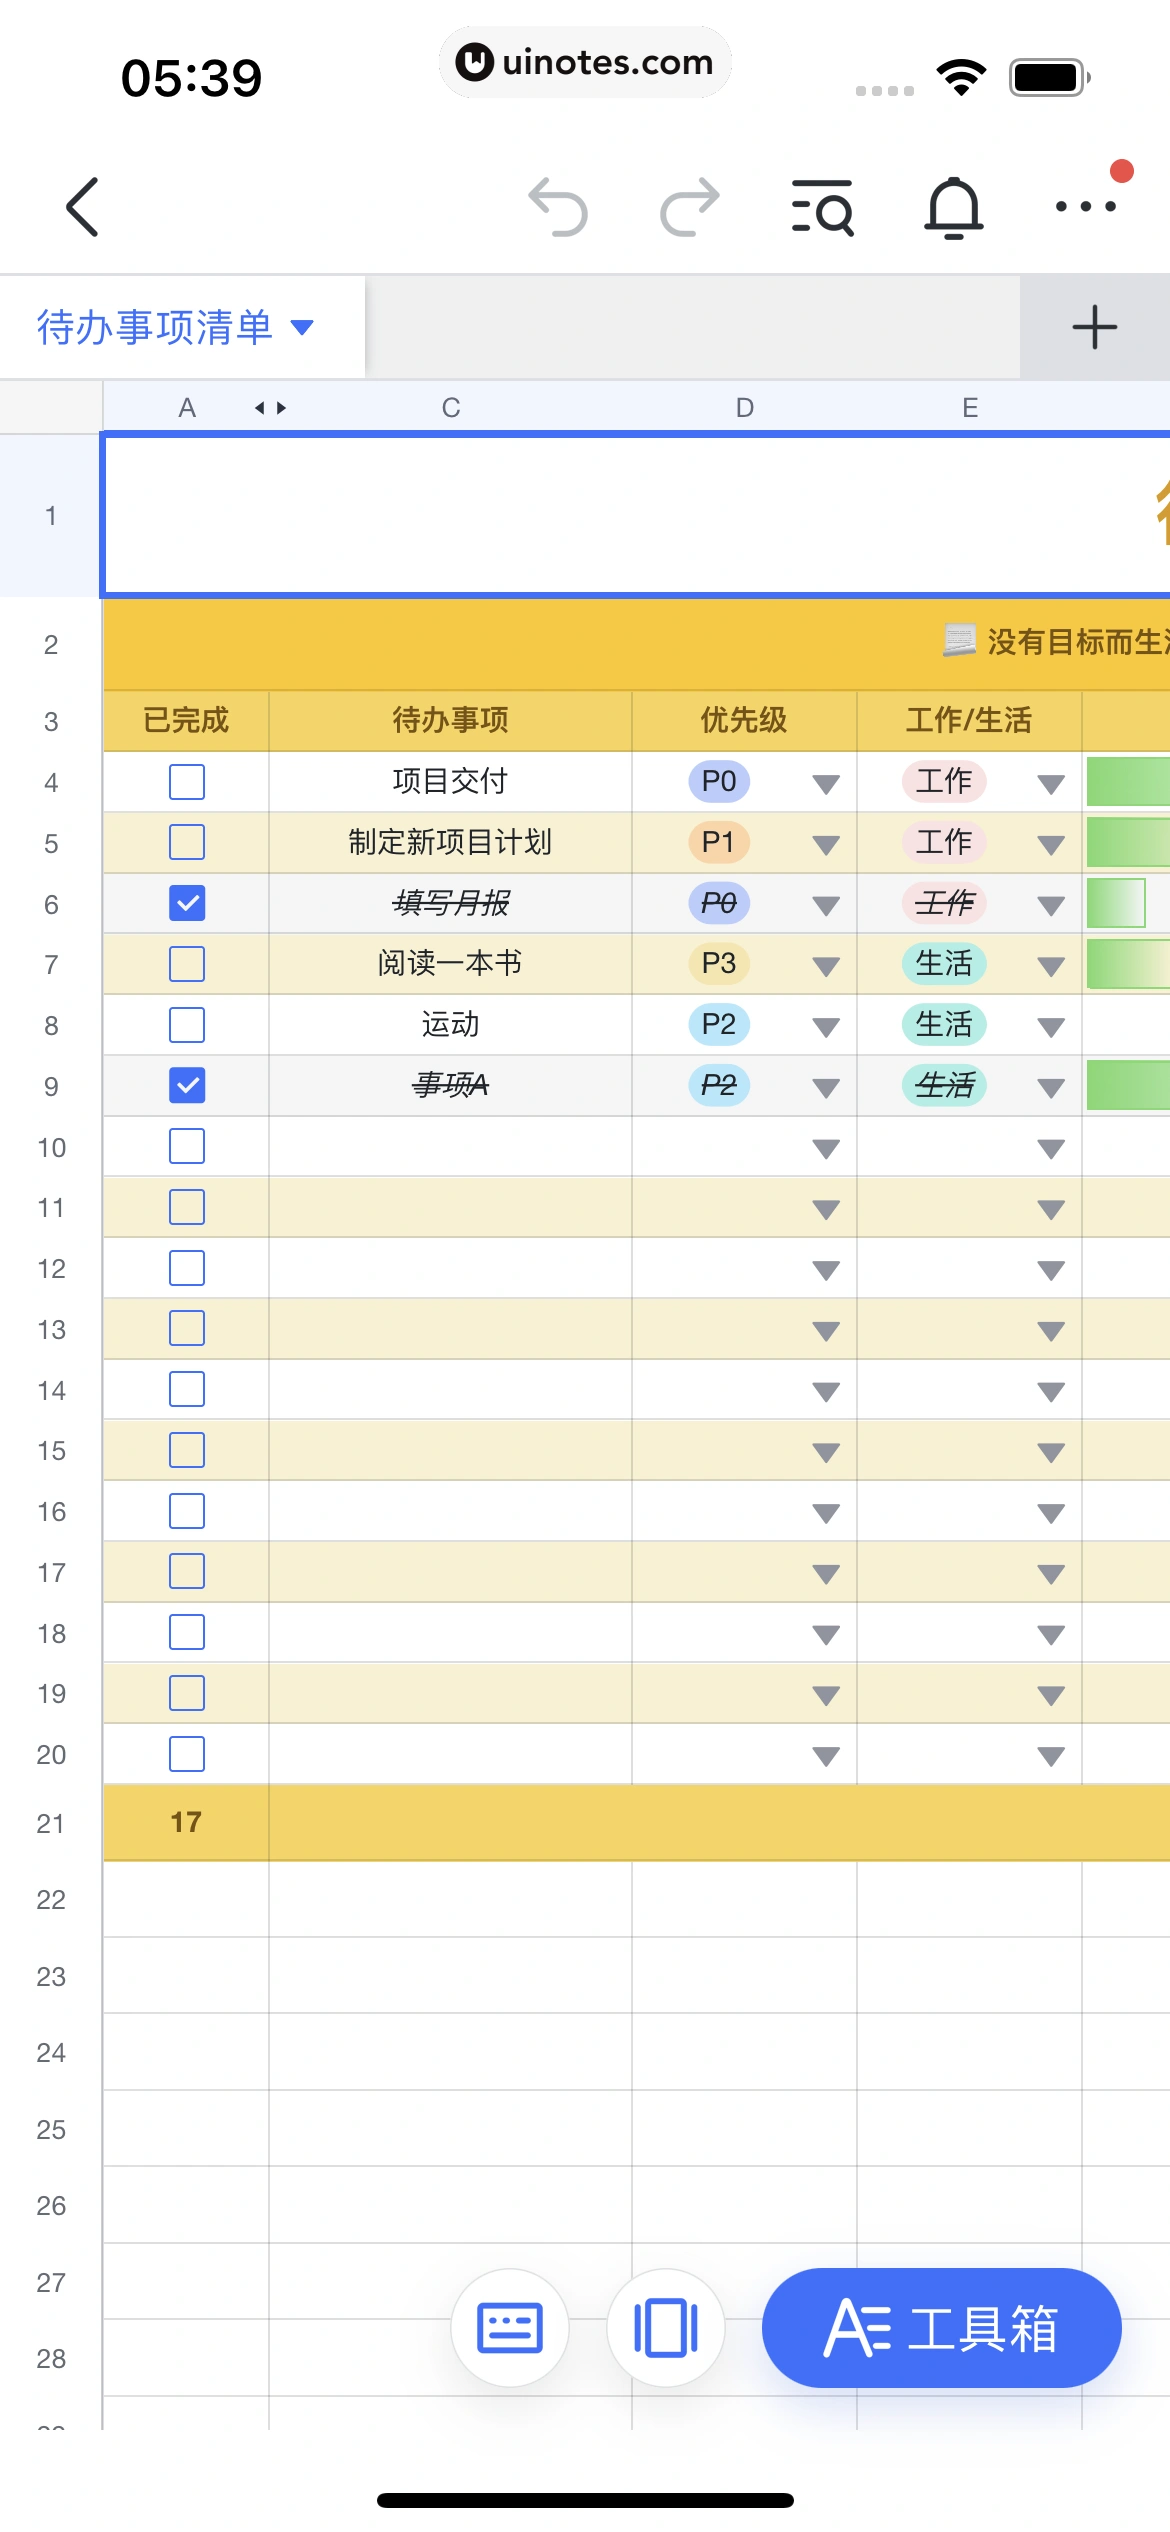Redo the last action
Screen dimensions: 1170x2532
(690, 207)
